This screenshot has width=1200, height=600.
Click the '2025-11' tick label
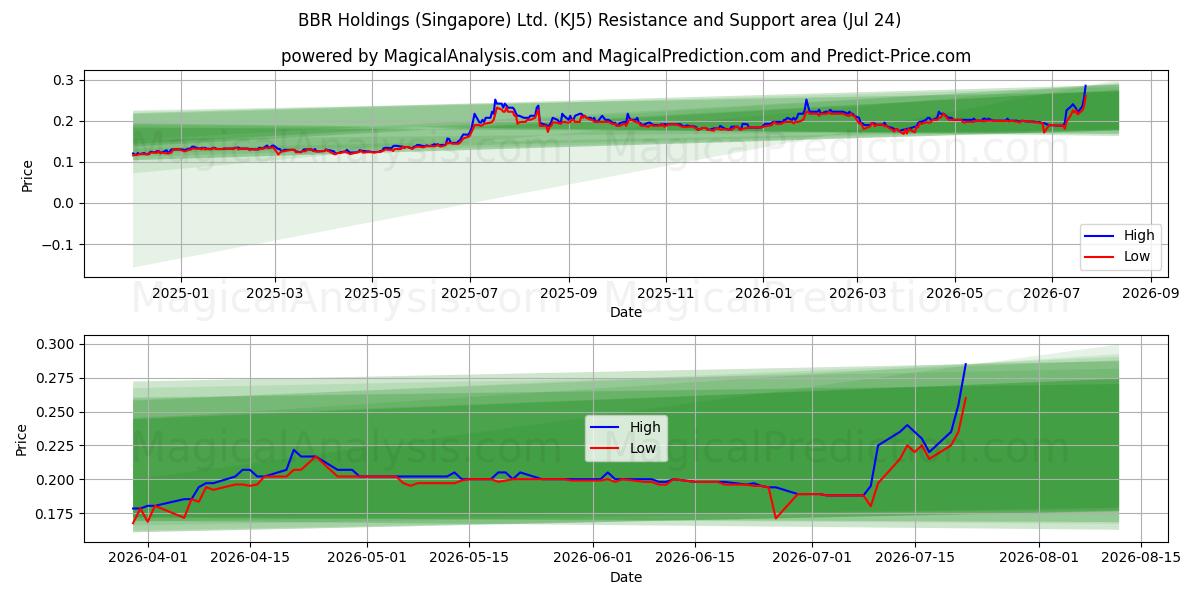pyautogui.click(x=666, y=293)
